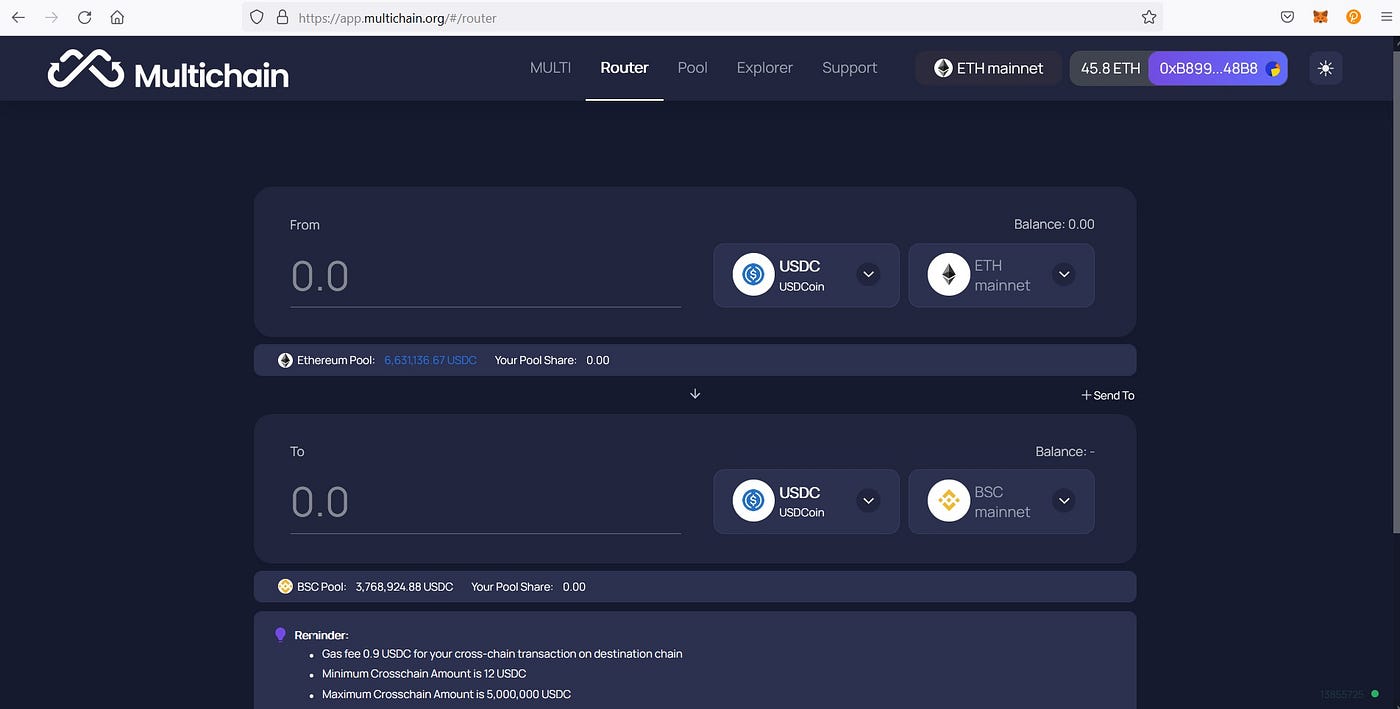This screenshot has height=709, width=1400.
Task: Click Minimum Crosschain Amount is 12 USDC
Action: tap(424, 673)
